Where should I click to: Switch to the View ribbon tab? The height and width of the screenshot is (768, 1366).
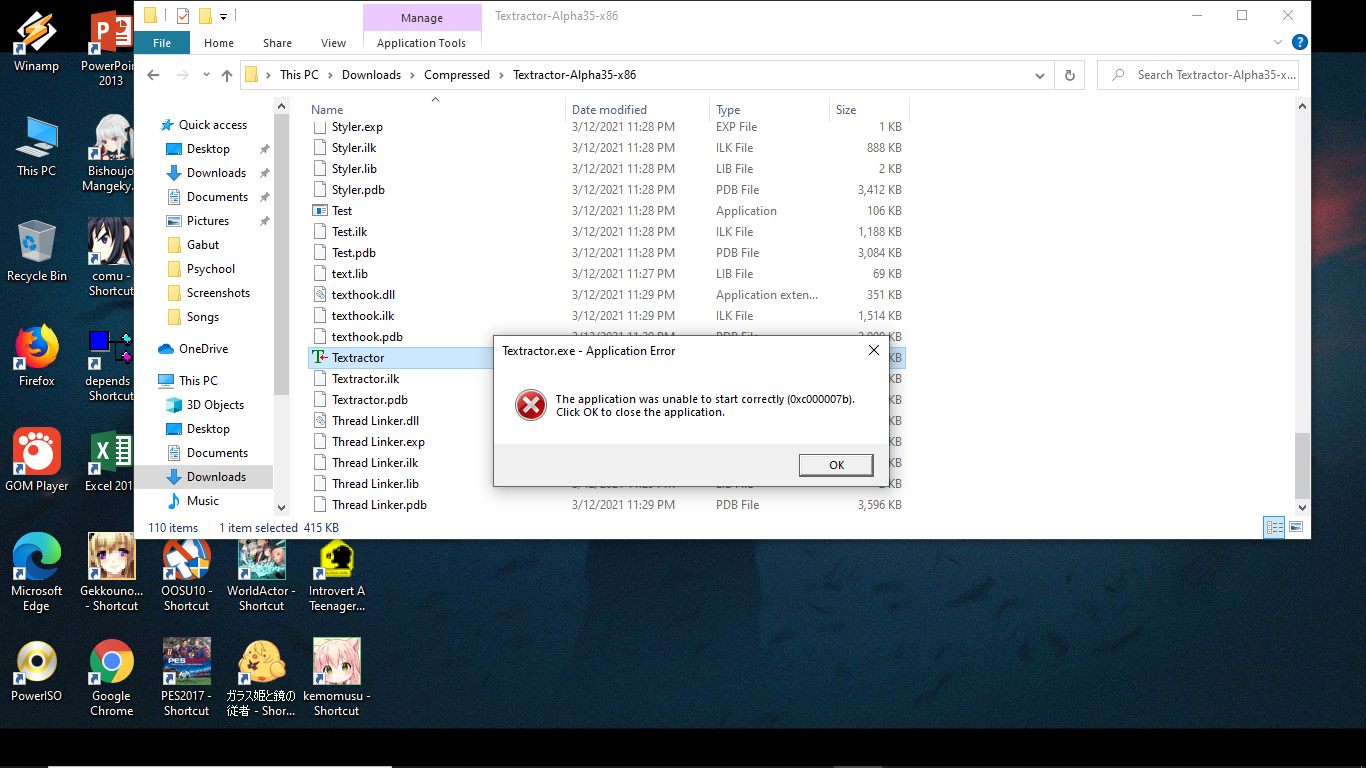click(333, 43)
